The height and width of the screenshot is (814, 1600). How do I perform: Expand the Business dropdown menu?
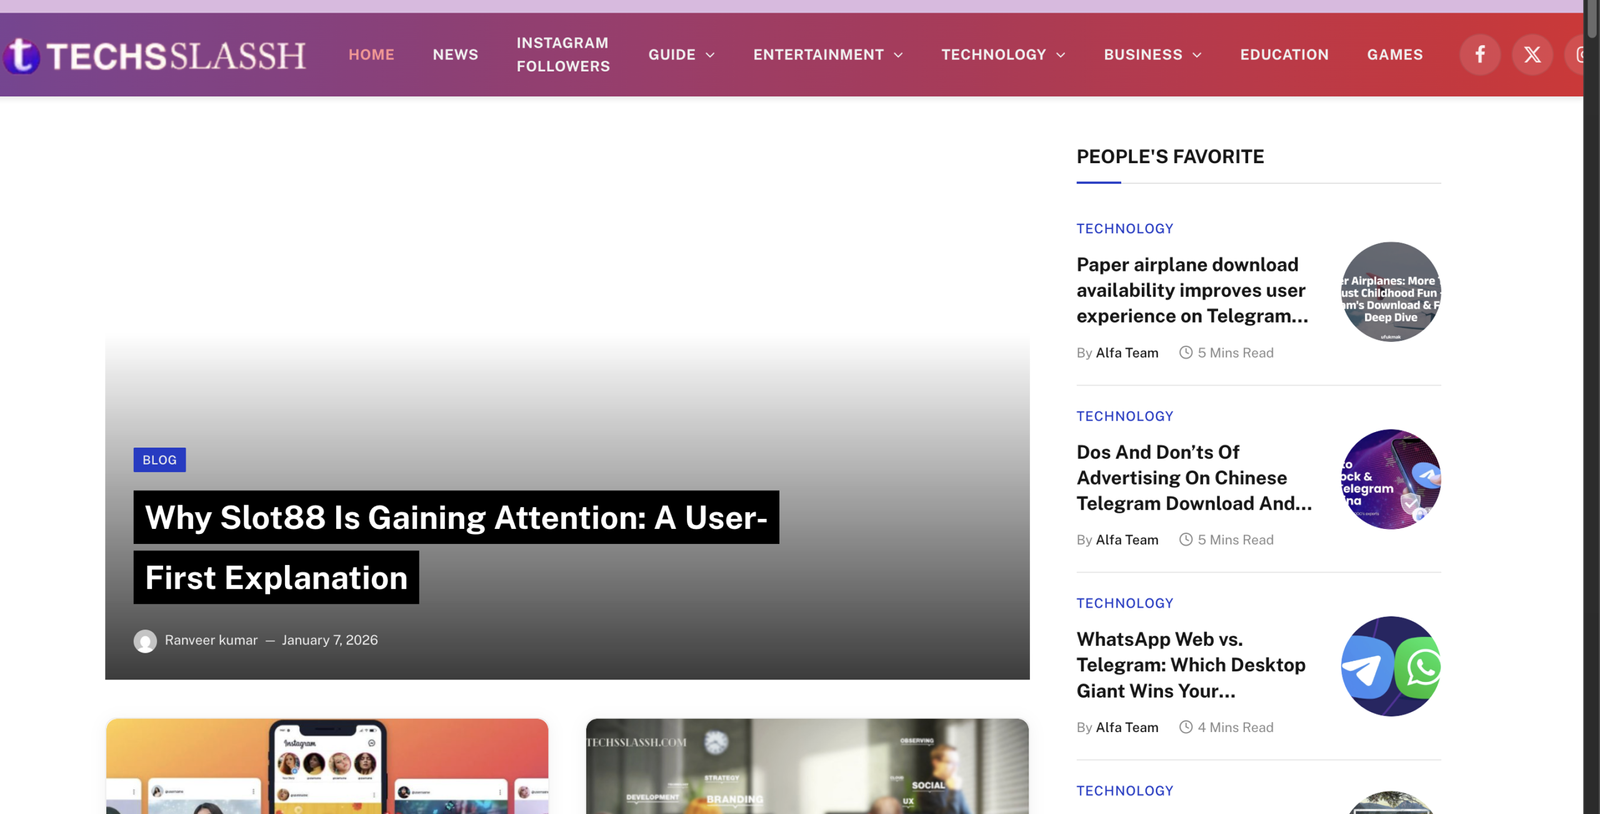[1152, 55]
